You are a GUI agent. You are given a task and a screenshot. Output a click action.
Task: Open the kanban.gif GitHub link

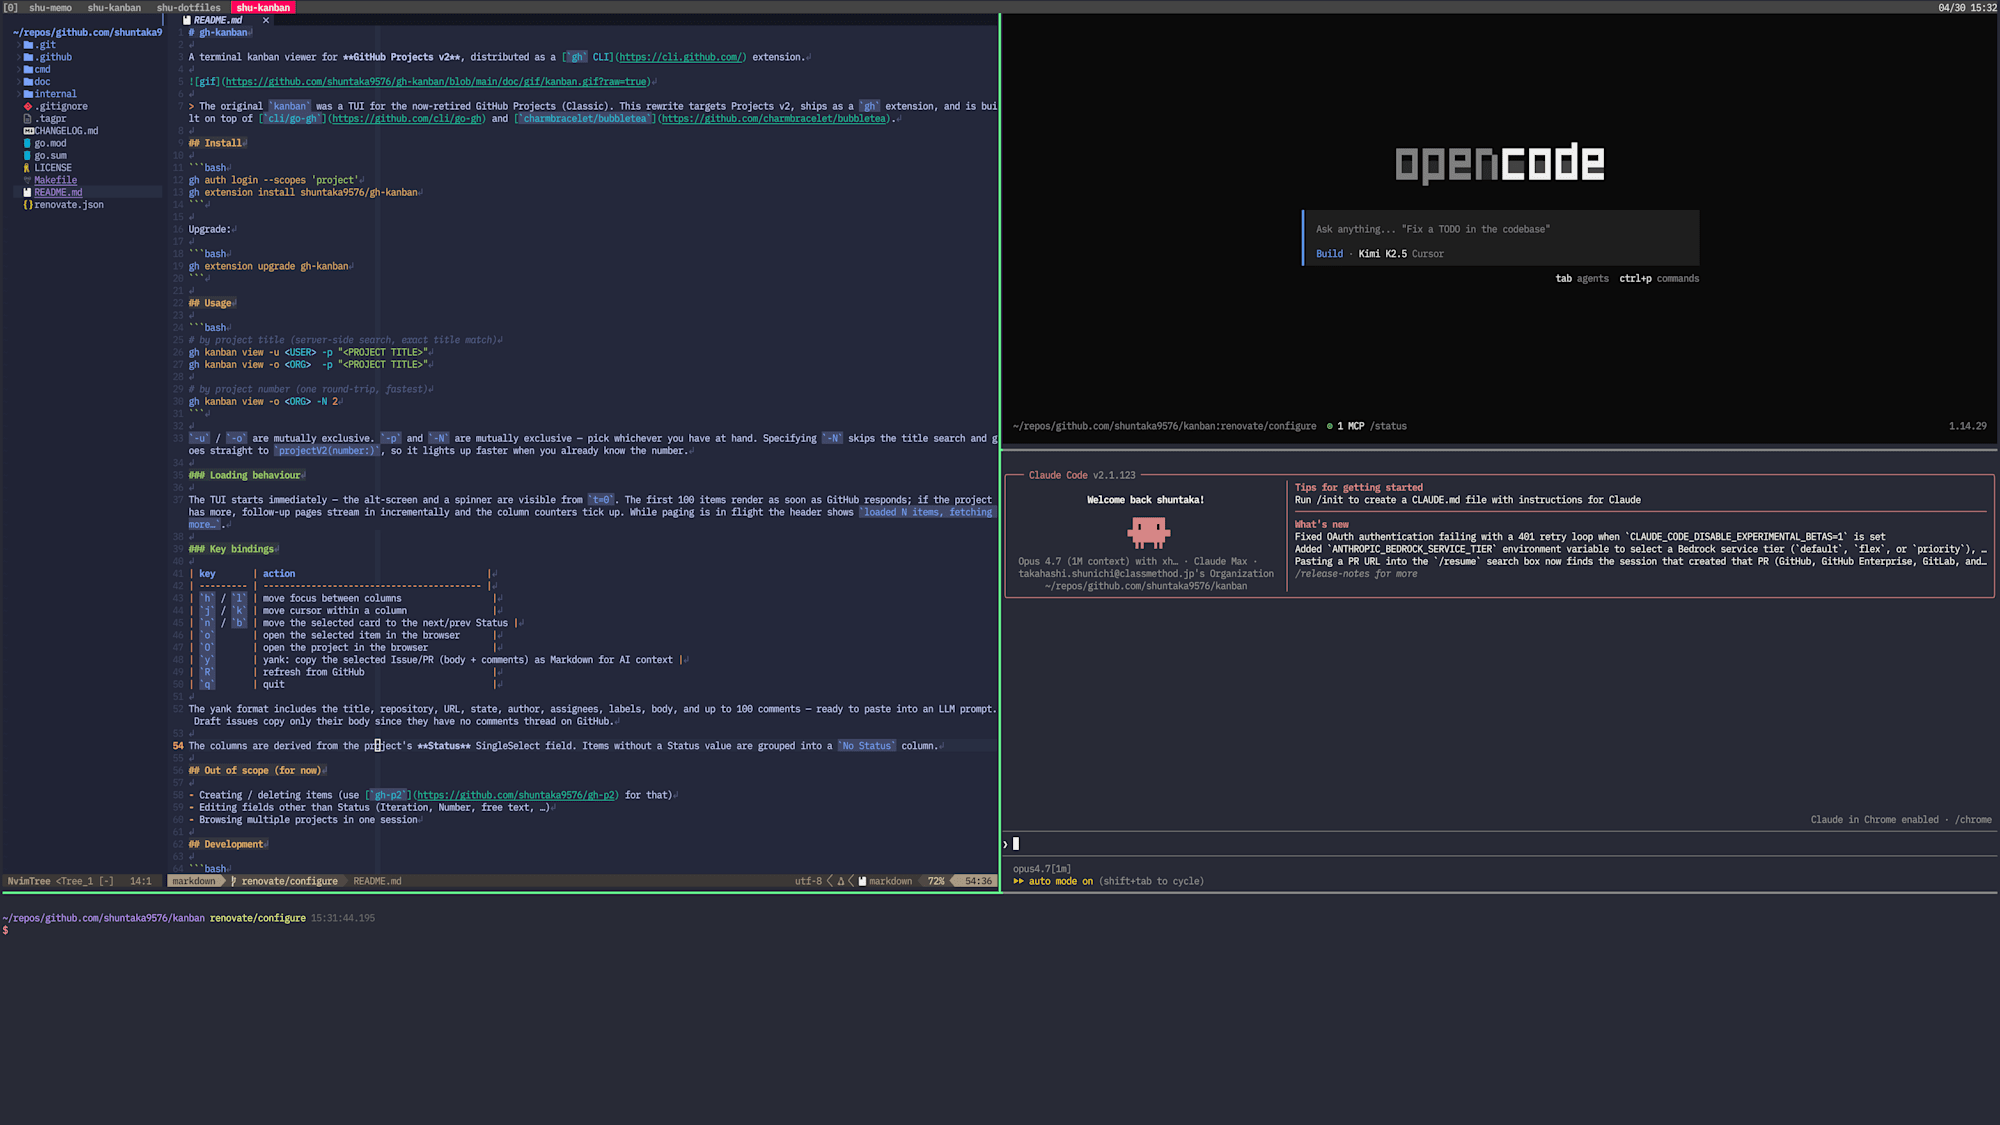[436, 82]
